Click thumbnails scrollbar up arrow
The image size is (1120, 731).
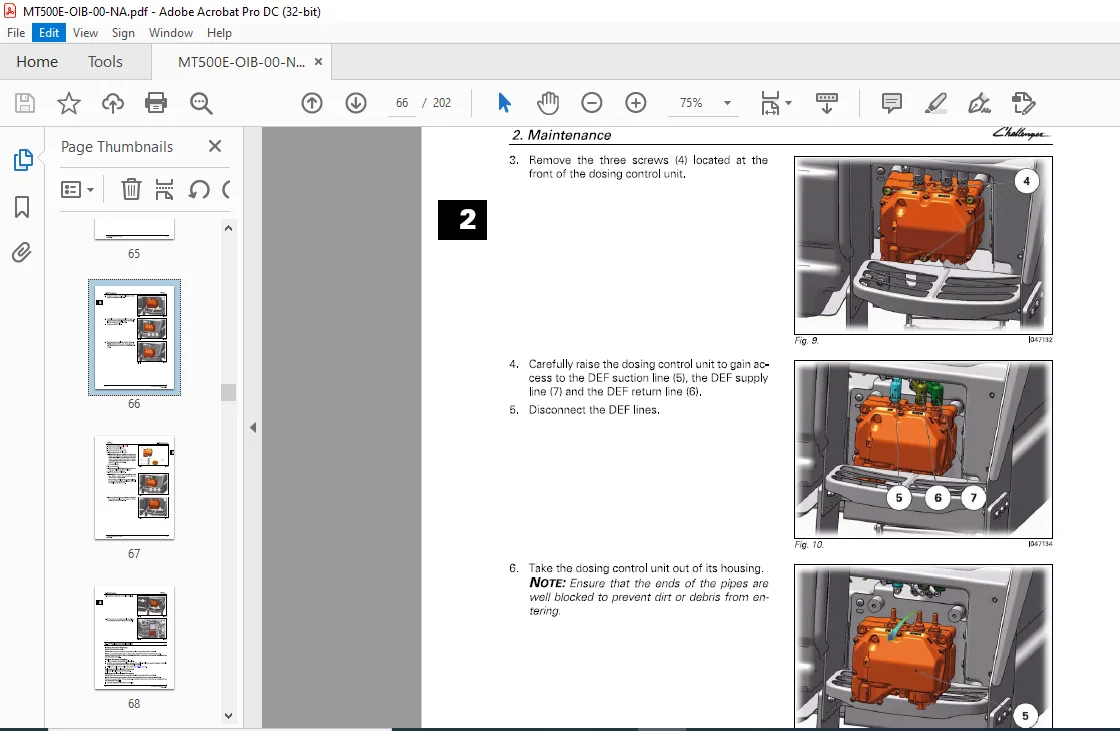229,228
